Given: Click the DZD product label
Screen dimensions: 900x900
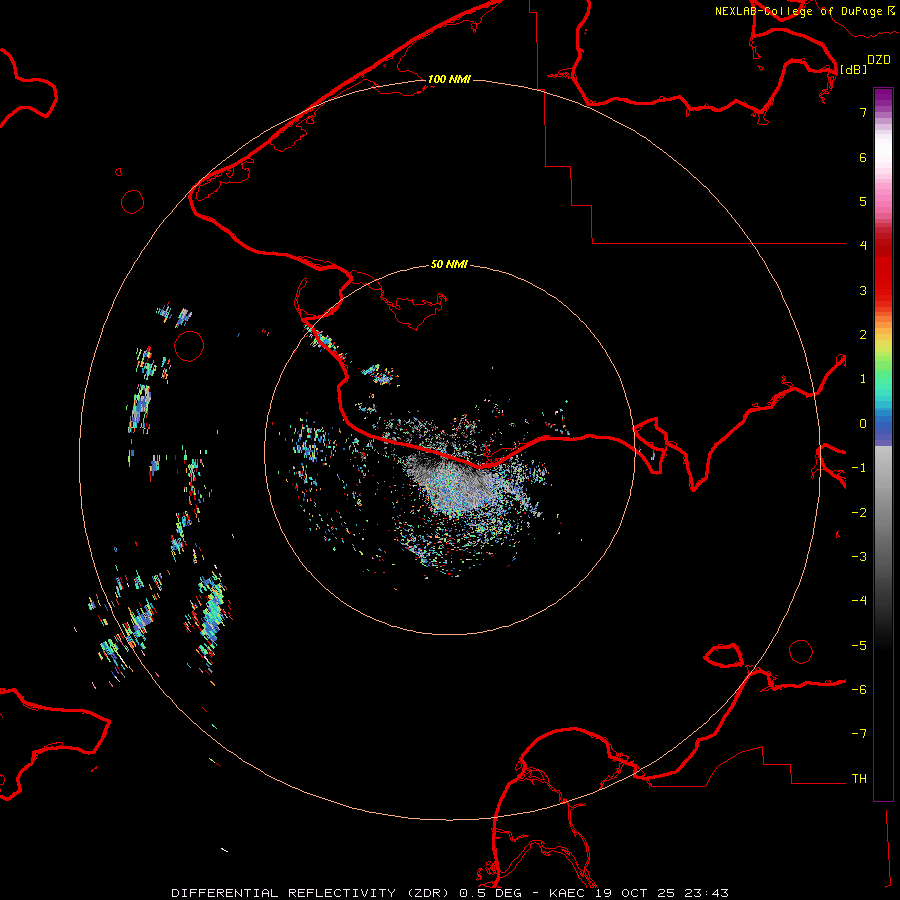Looking at the screenshot, I should (x=879, y=60).
